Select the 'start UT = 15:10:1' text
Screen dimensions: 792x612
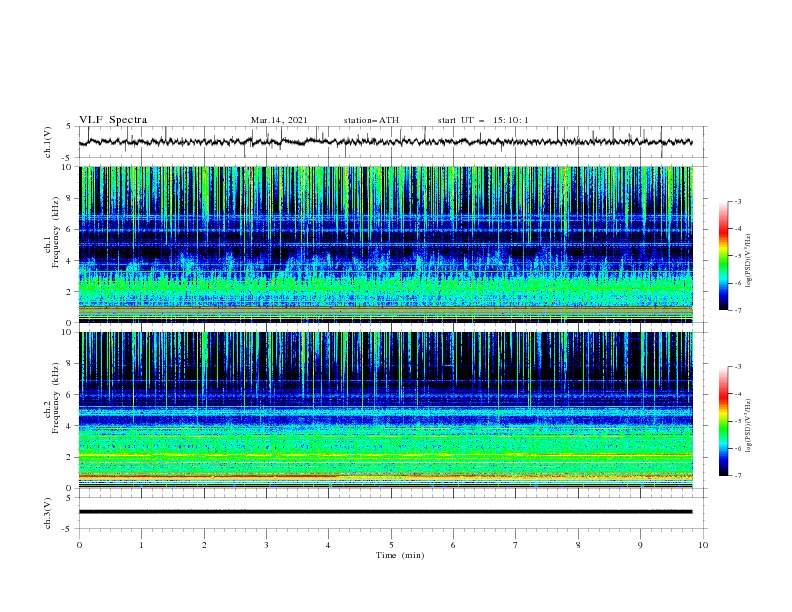tap(483, 120)
